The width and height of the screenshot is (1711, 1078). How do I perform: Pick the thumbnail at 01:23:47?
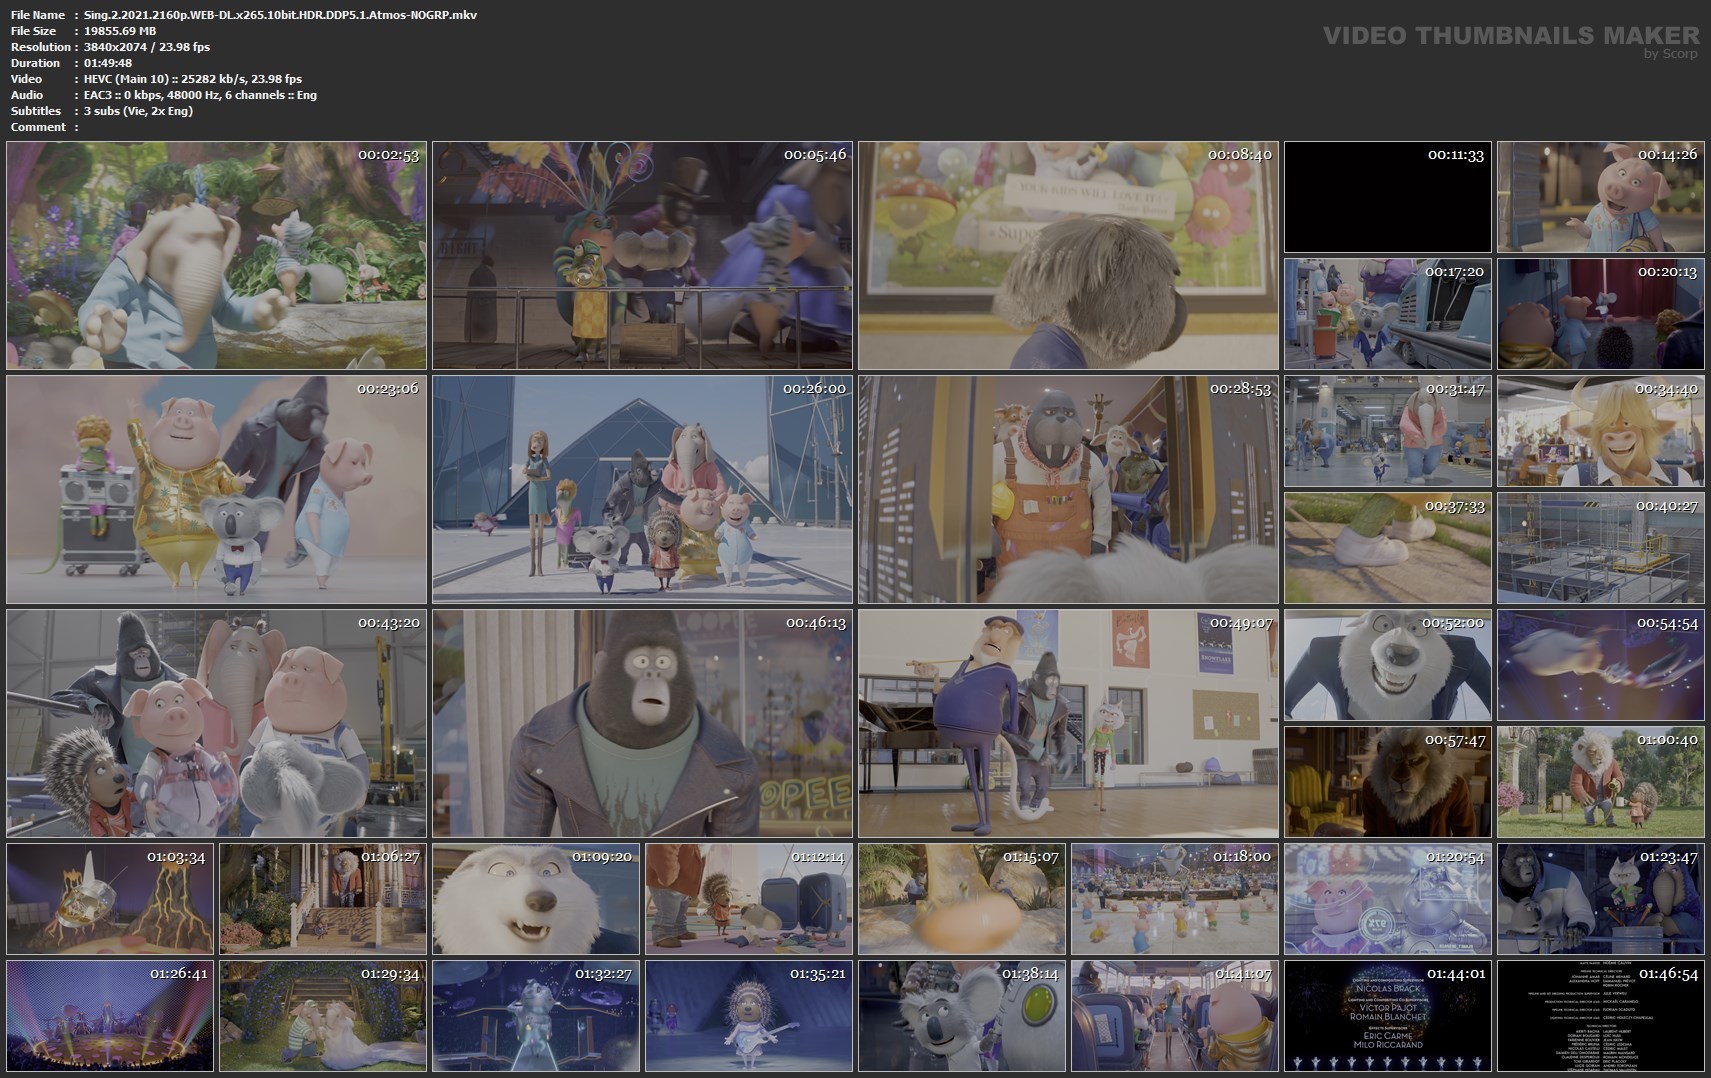click(x=1601, y=899)
